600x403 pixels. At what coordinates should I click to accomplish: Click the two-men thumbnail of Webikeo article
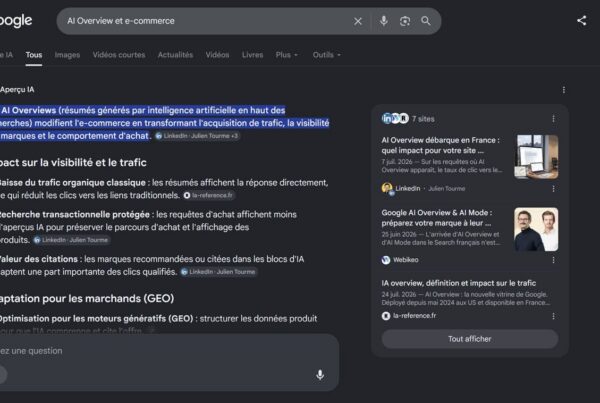coord(536,229)
